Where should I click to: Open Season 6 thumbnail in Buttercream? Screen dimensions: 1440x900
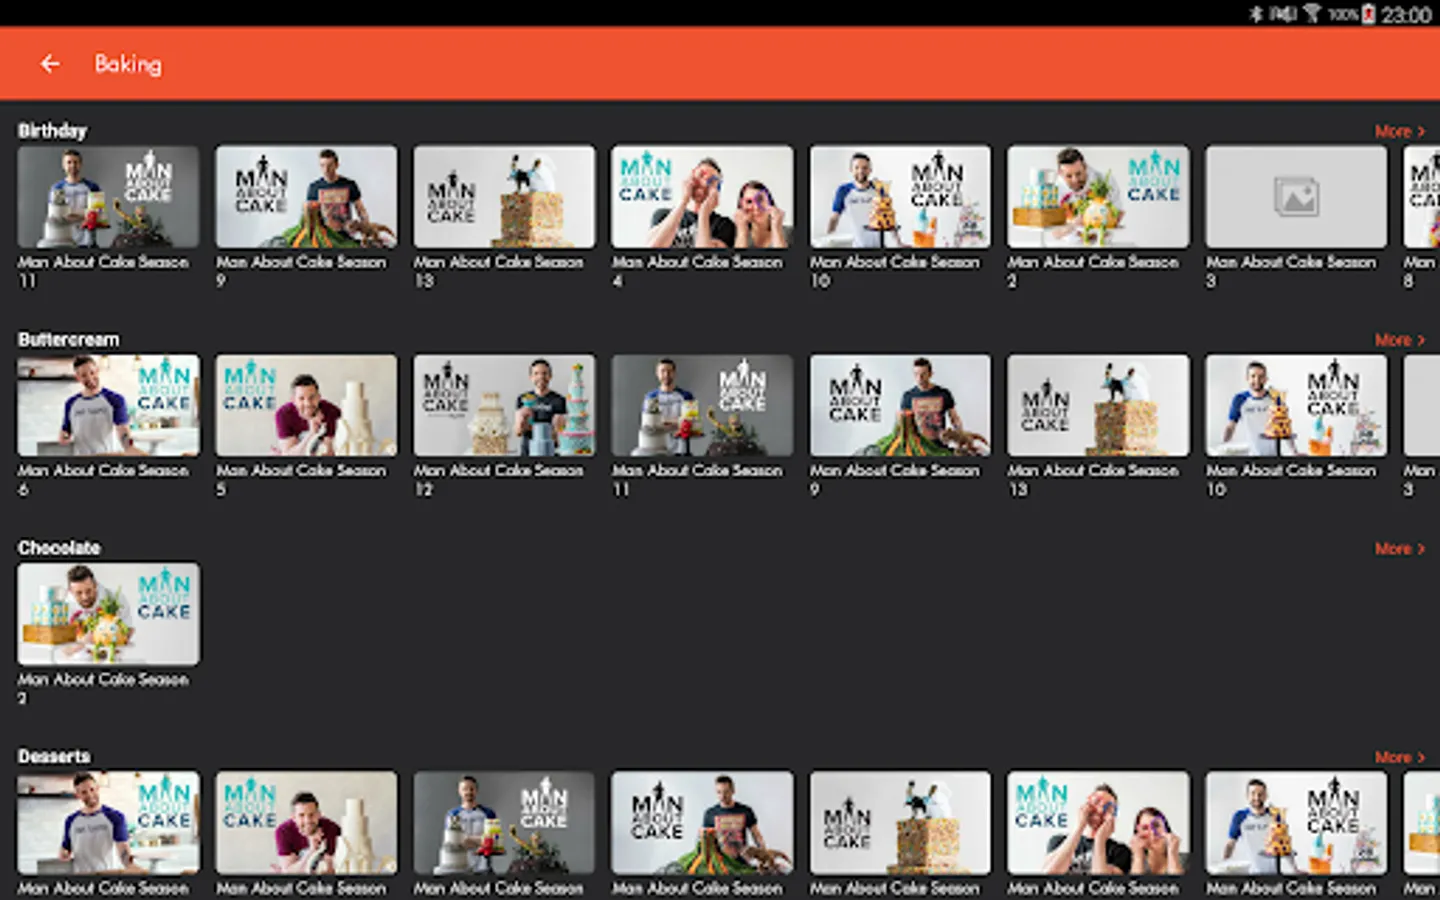108,405
